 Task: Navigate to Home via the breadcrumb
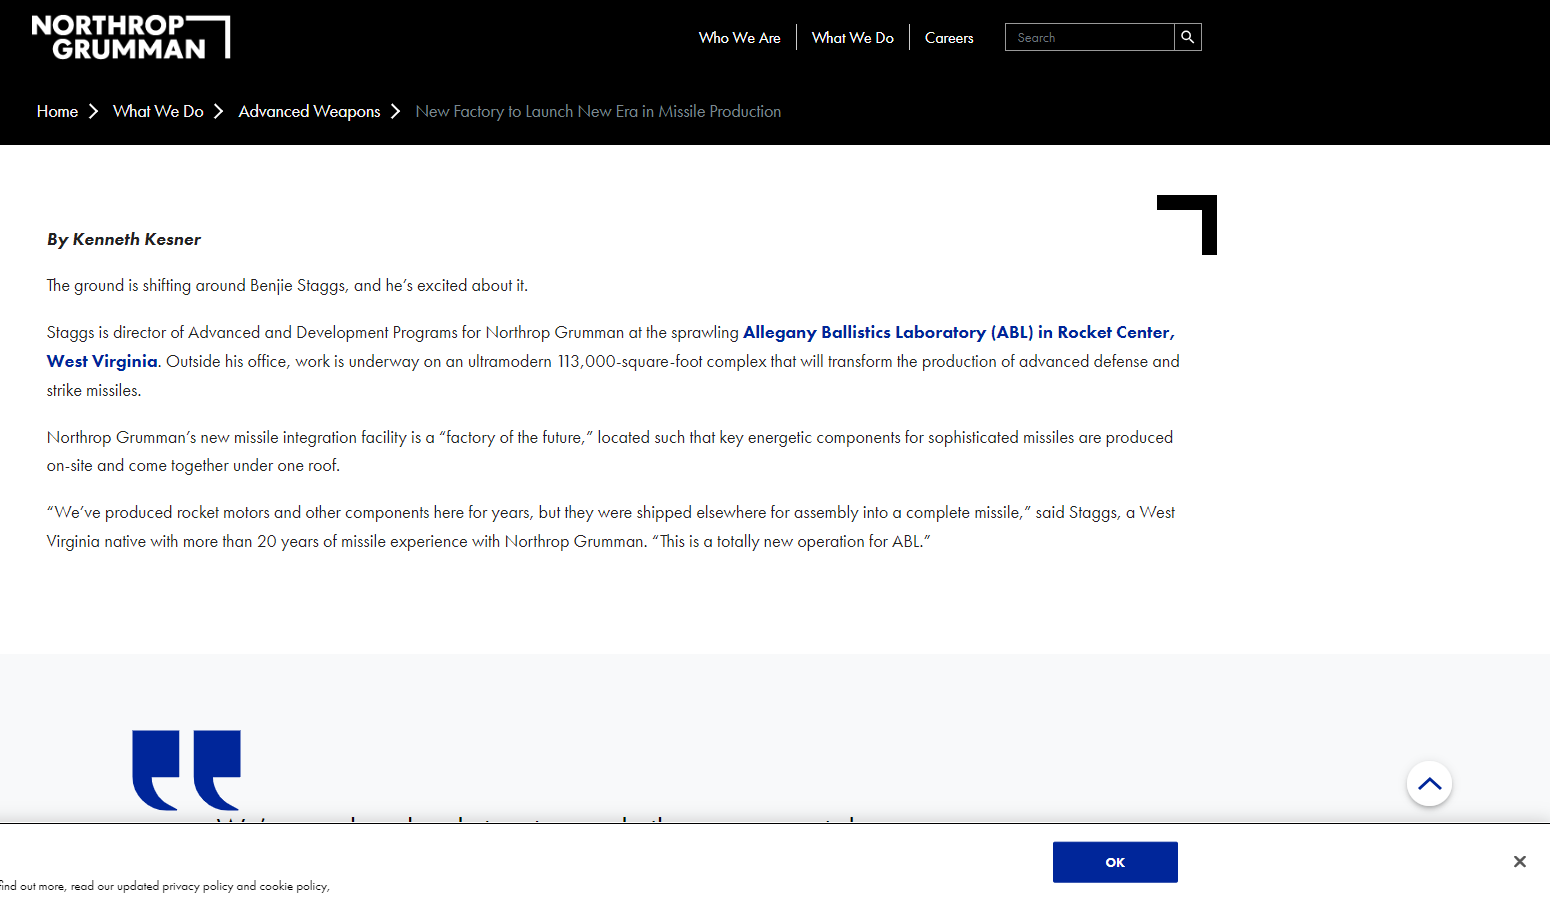[x=57, y=111]
